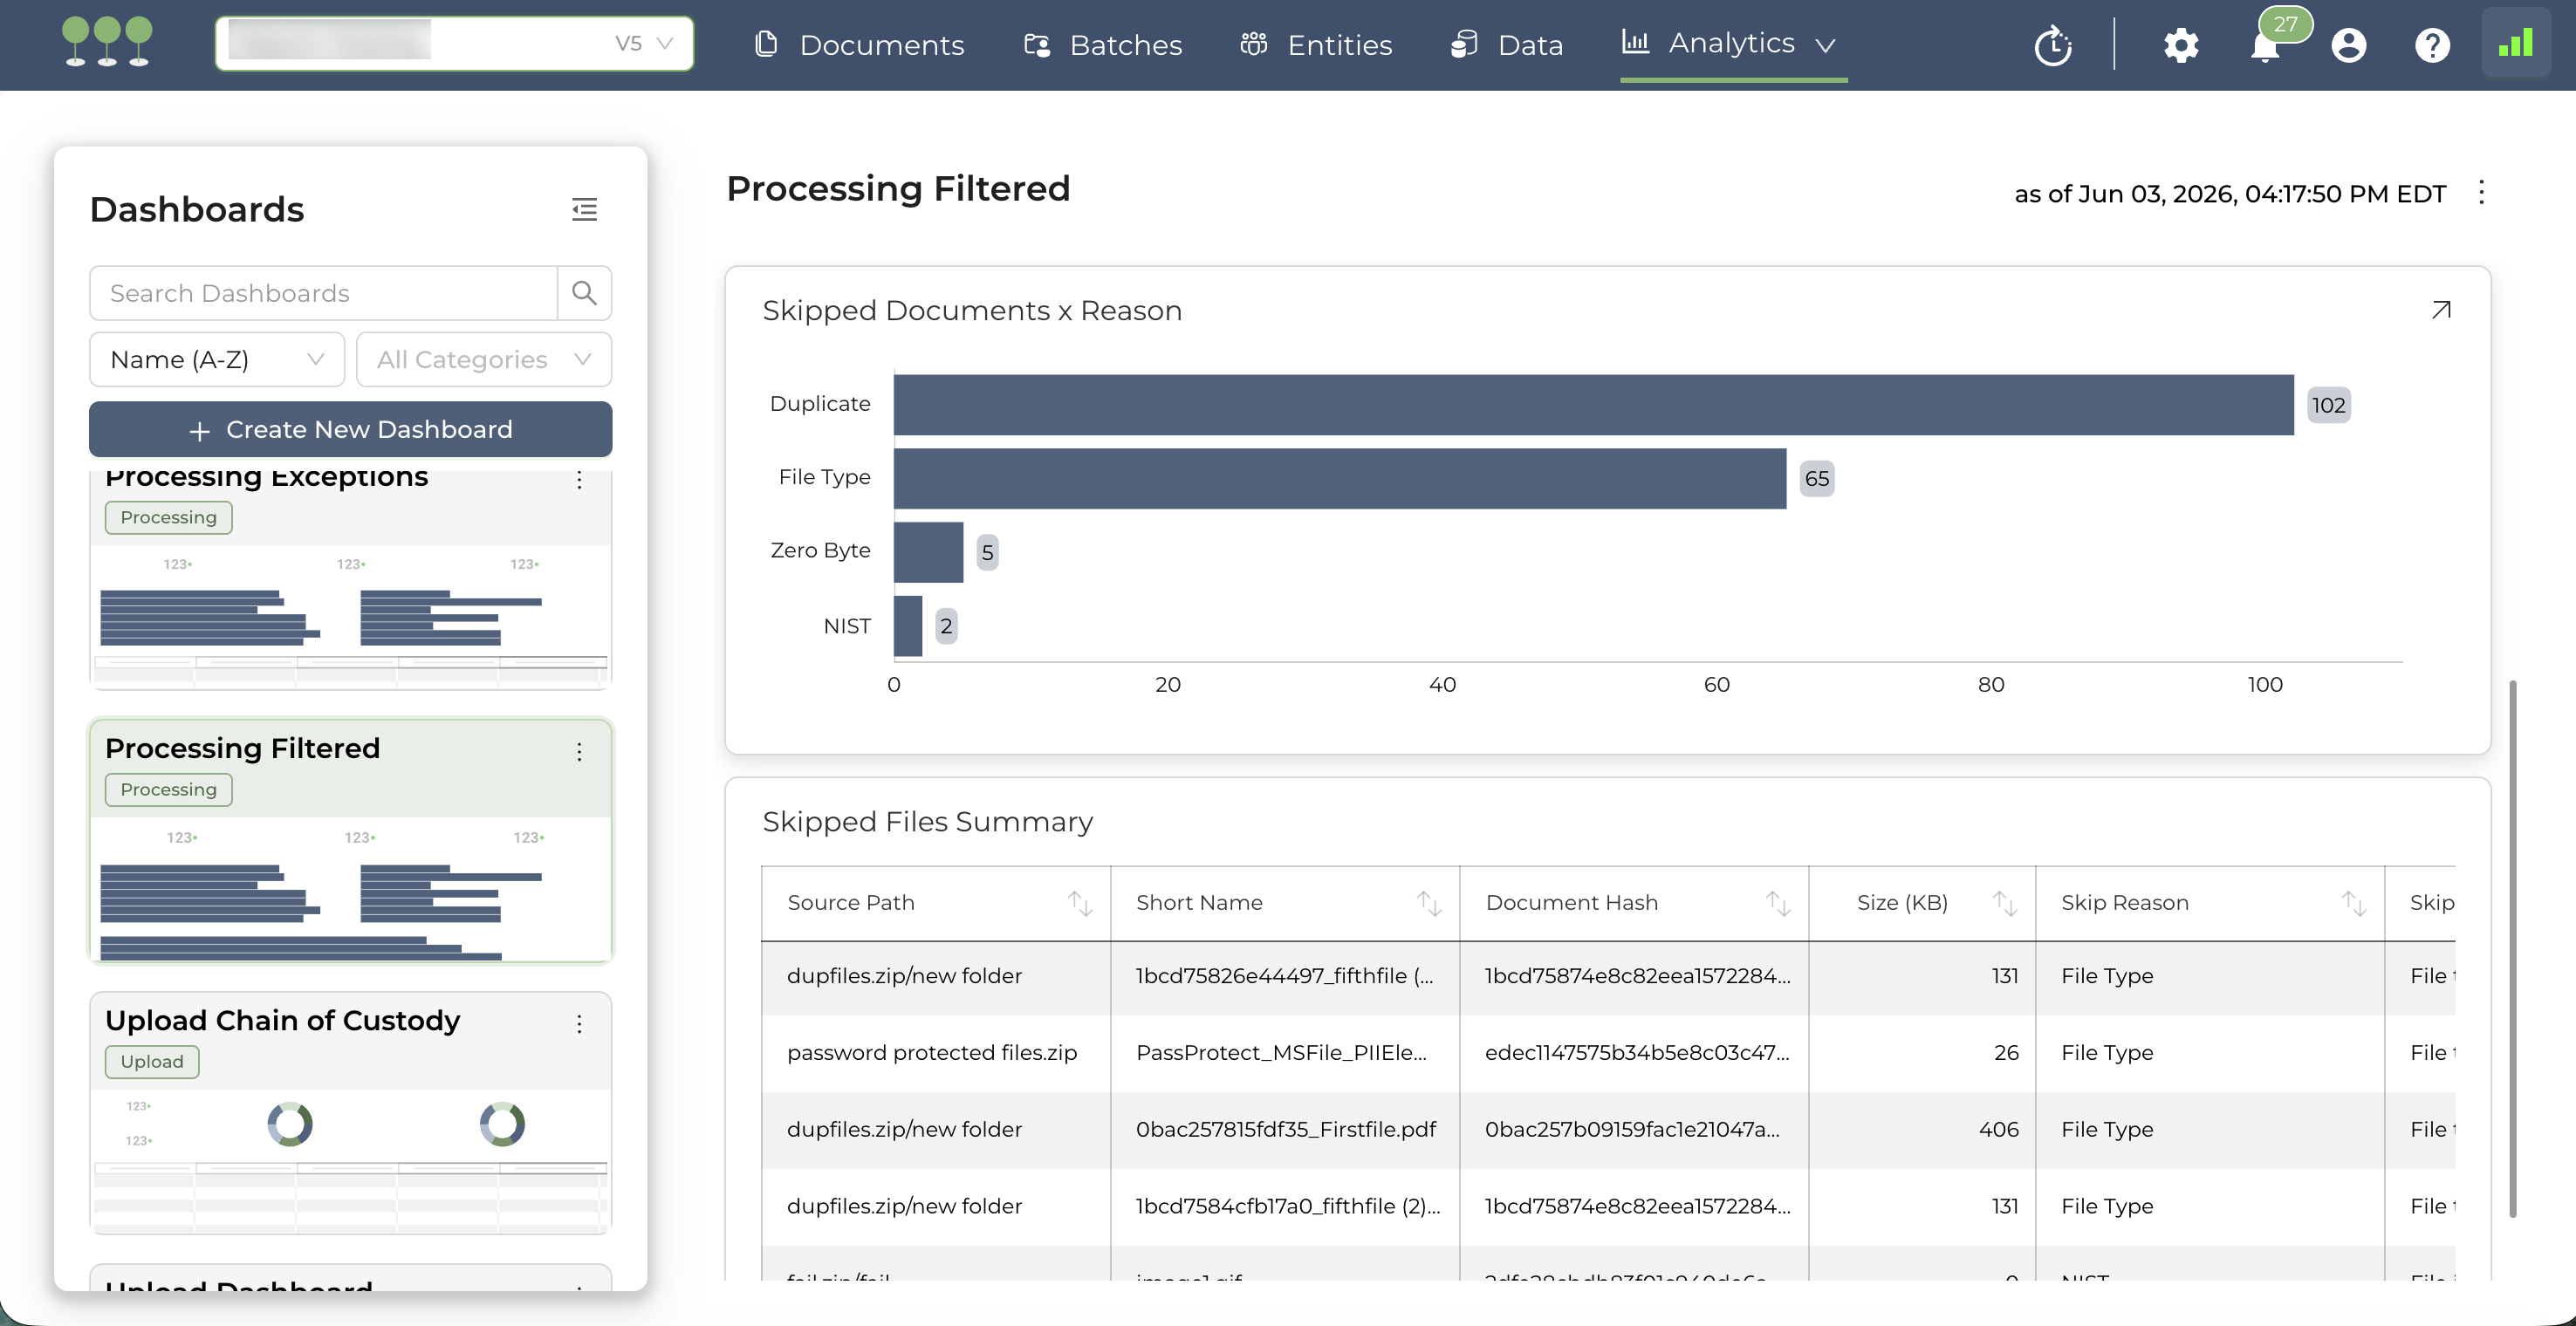This screenshot has width=2576, height=1326.
Task: Collapse the Dashboards panel icon
Action: pos(584,209)
